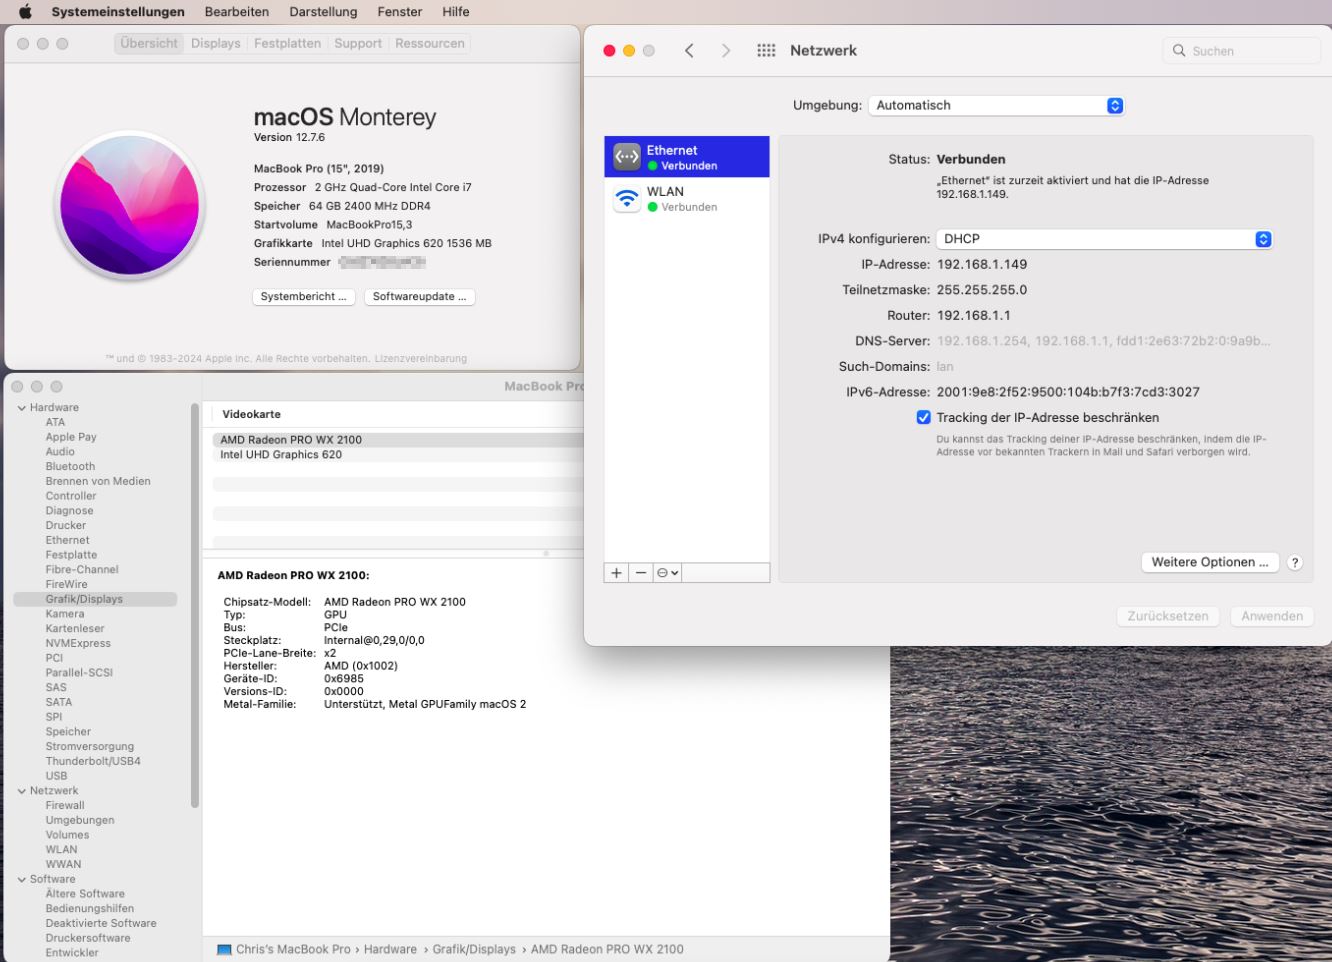Screen dimensions: 1332x962
Task: Remove network service with minus button
Action: (641, 573)
